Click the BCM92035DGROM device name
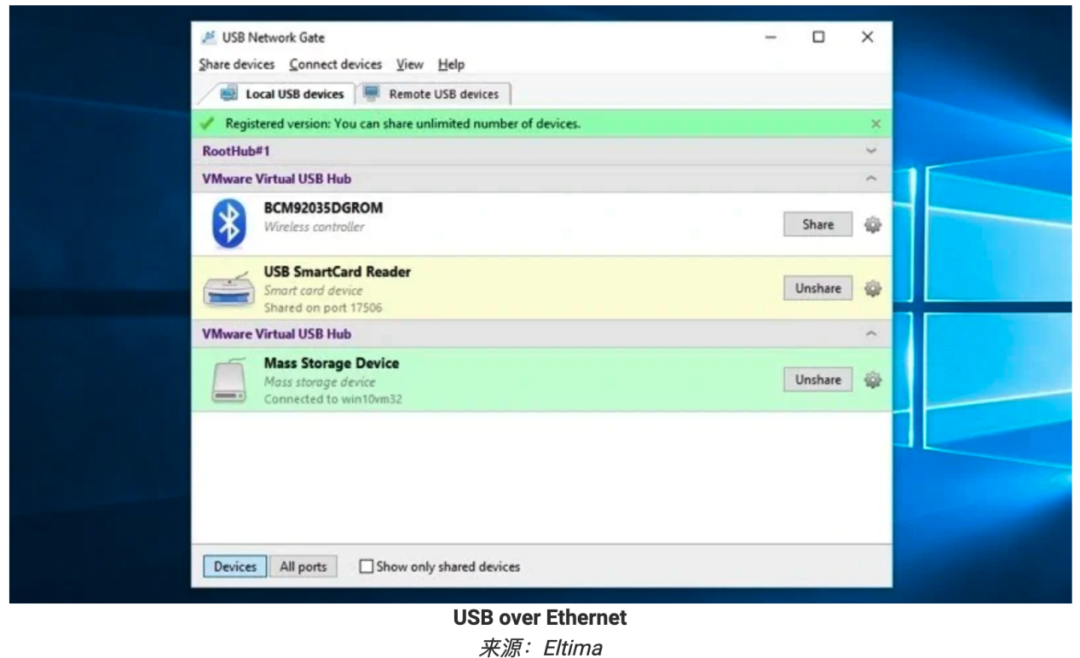Viewport: 1080px width, 658px height. pos(323,208)
